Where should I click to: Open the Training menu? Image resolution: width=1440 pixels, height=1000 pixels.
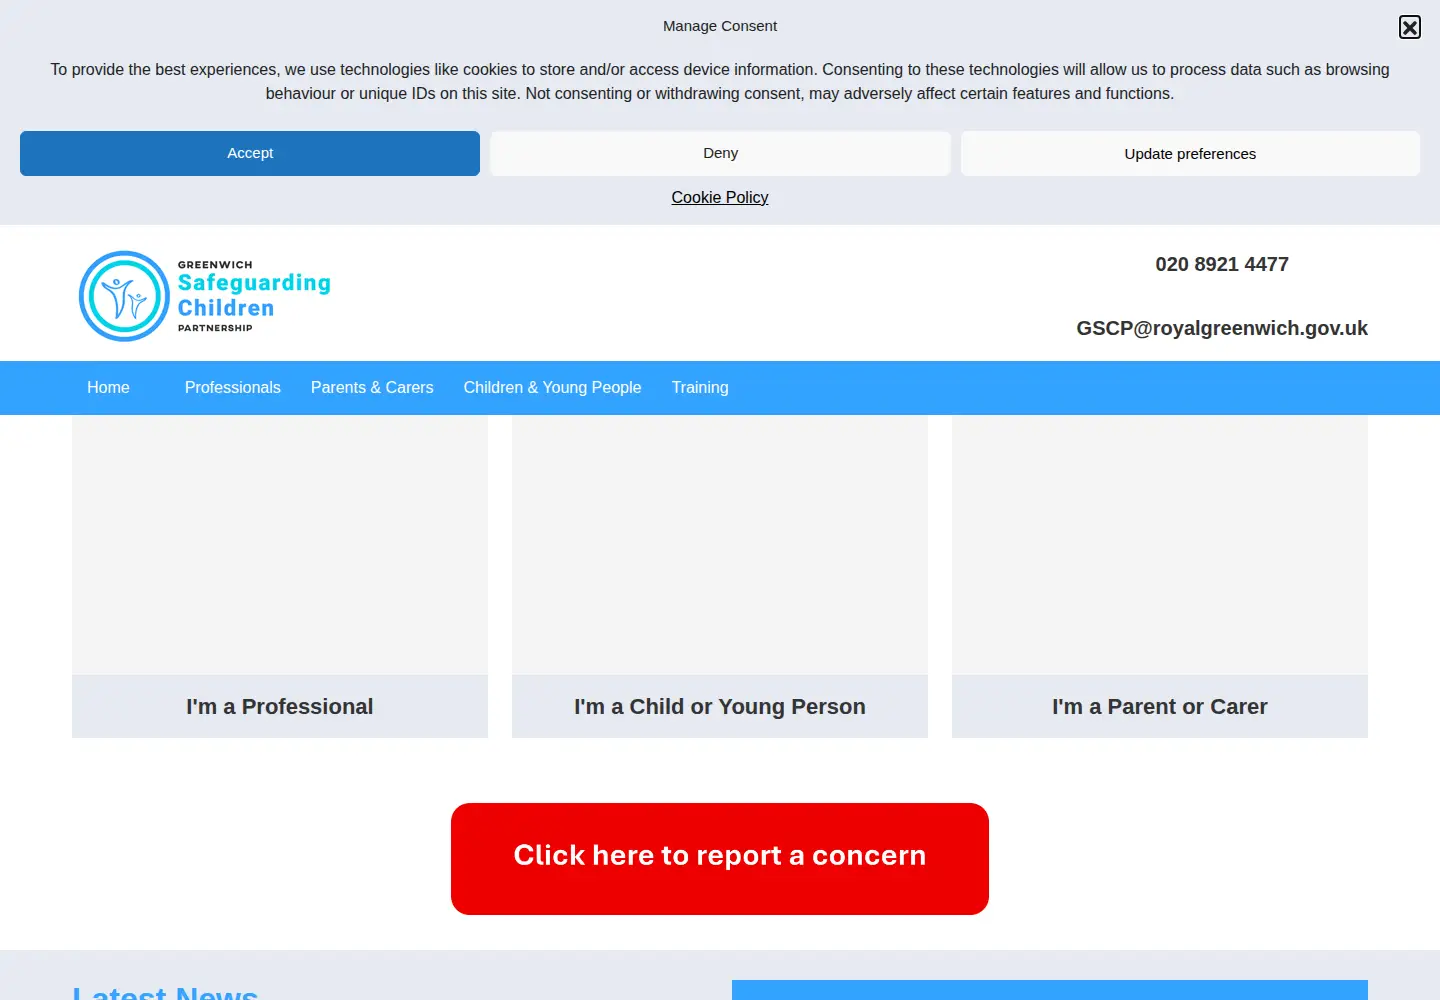(x=700, y=387)
